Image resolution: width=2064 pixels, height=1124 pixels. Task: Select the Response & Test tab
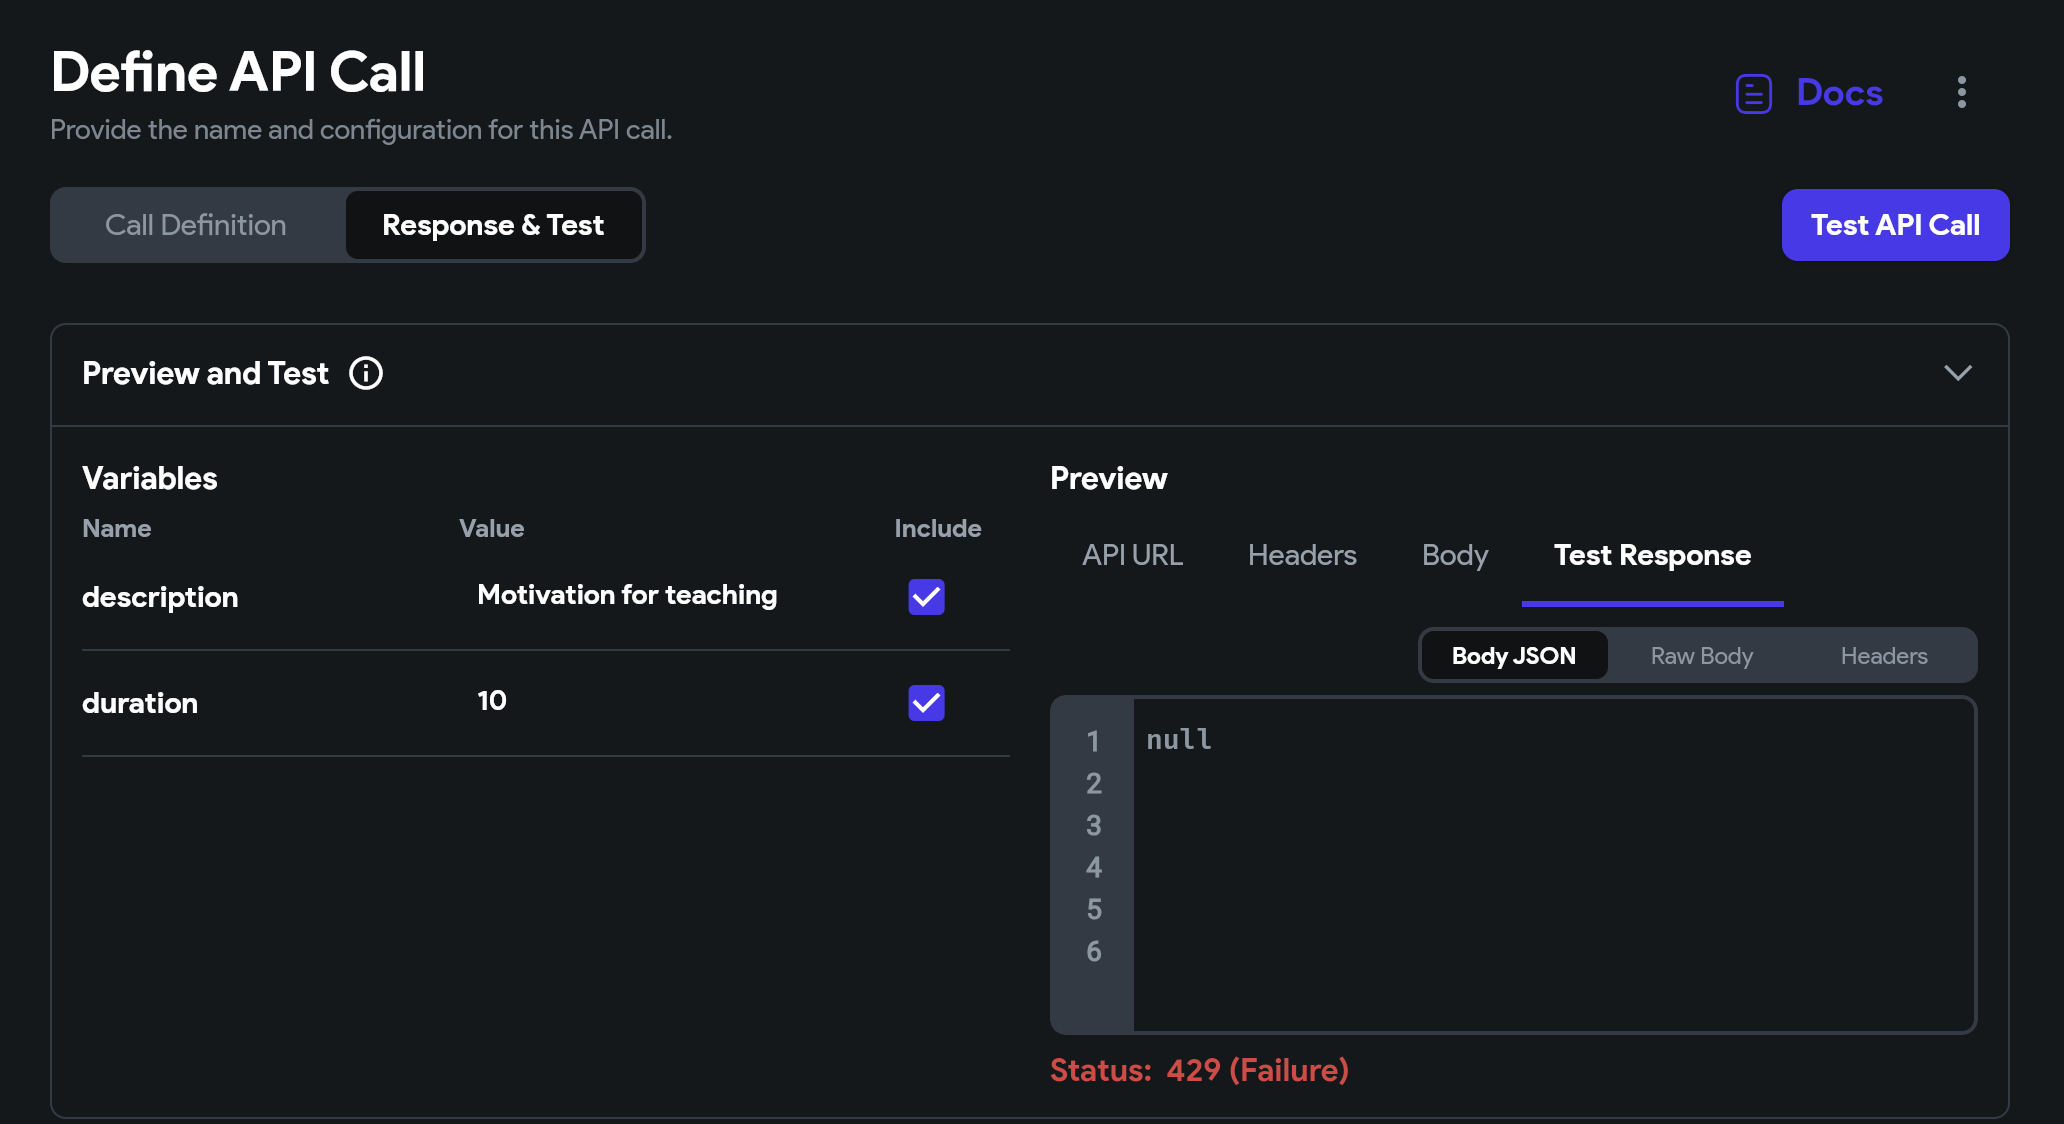(x=493, y=225)
